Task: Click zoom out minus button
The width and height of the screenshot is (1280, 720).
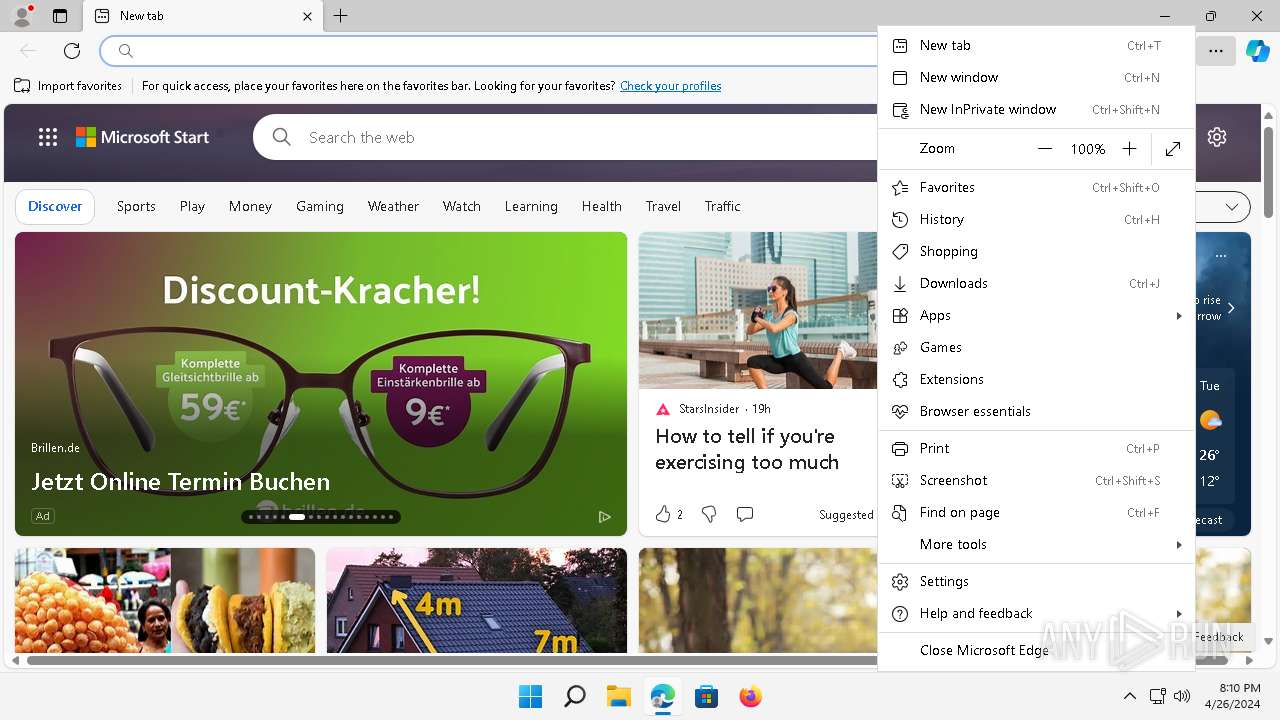Action: pos(1045,149)
